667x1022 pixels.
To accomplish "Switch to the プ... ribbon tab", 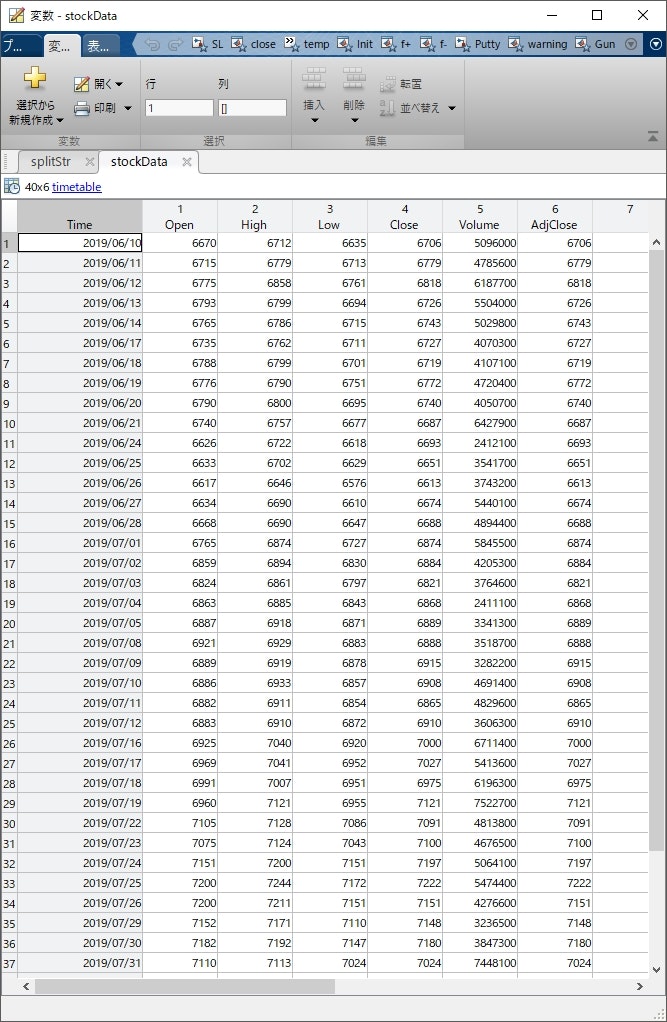I will pos(20,45).
